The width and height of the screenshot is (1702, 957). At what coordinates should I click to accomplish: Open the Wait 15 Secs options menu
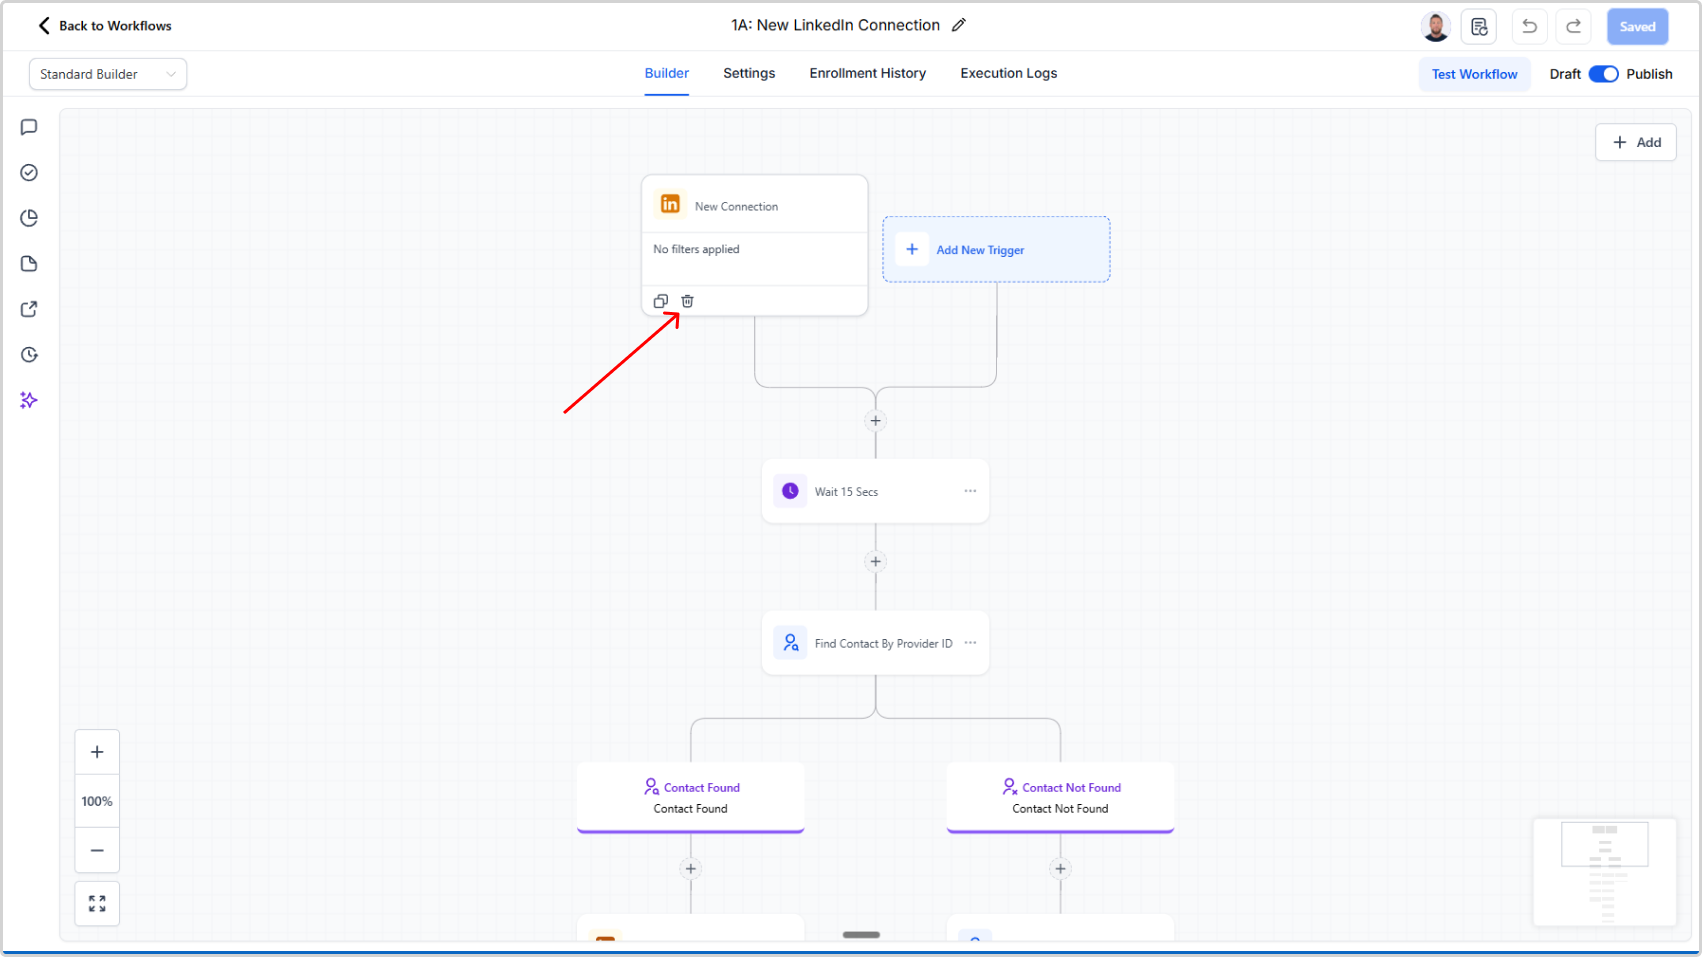coord(970,491)
